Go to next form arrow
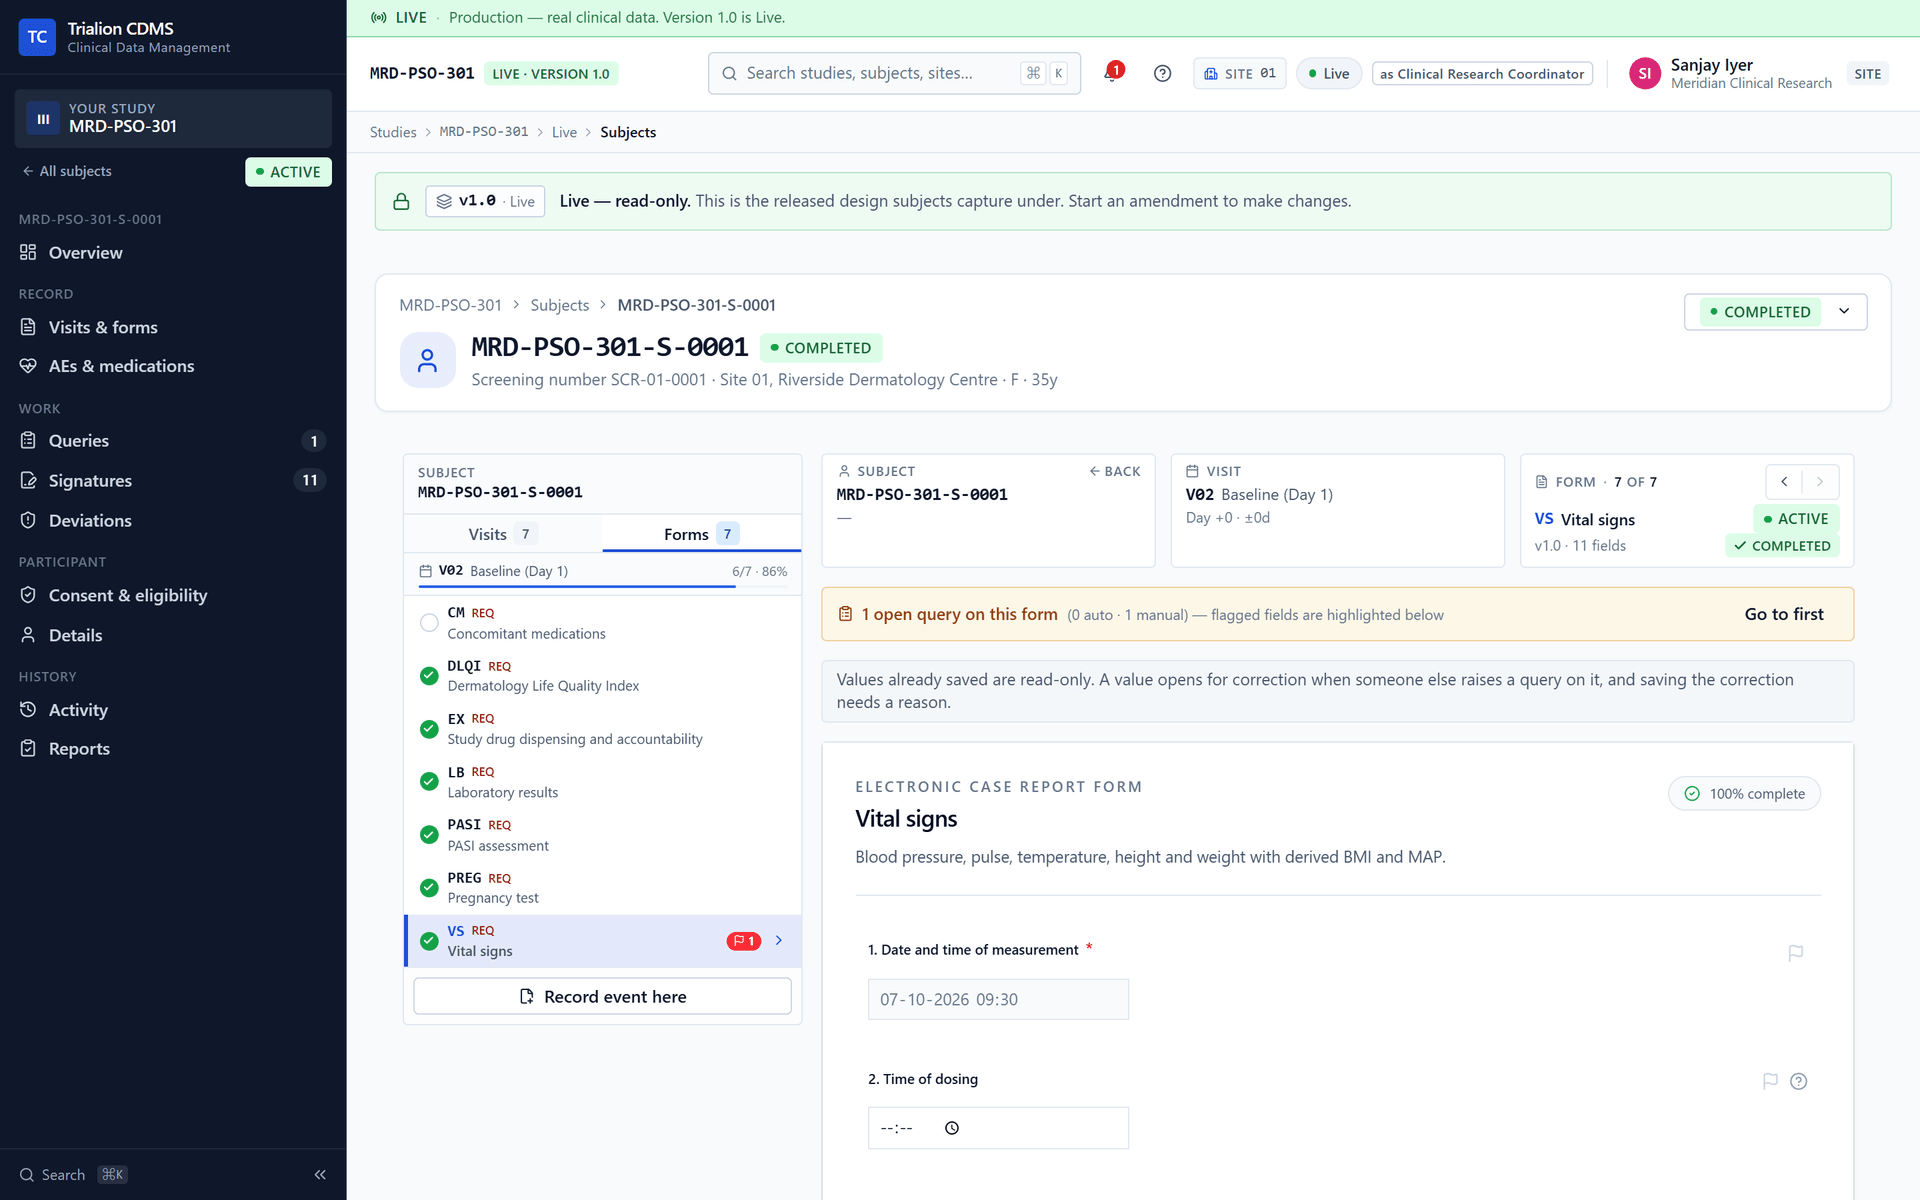The image size is (1920, 1200). (1820, 482)
